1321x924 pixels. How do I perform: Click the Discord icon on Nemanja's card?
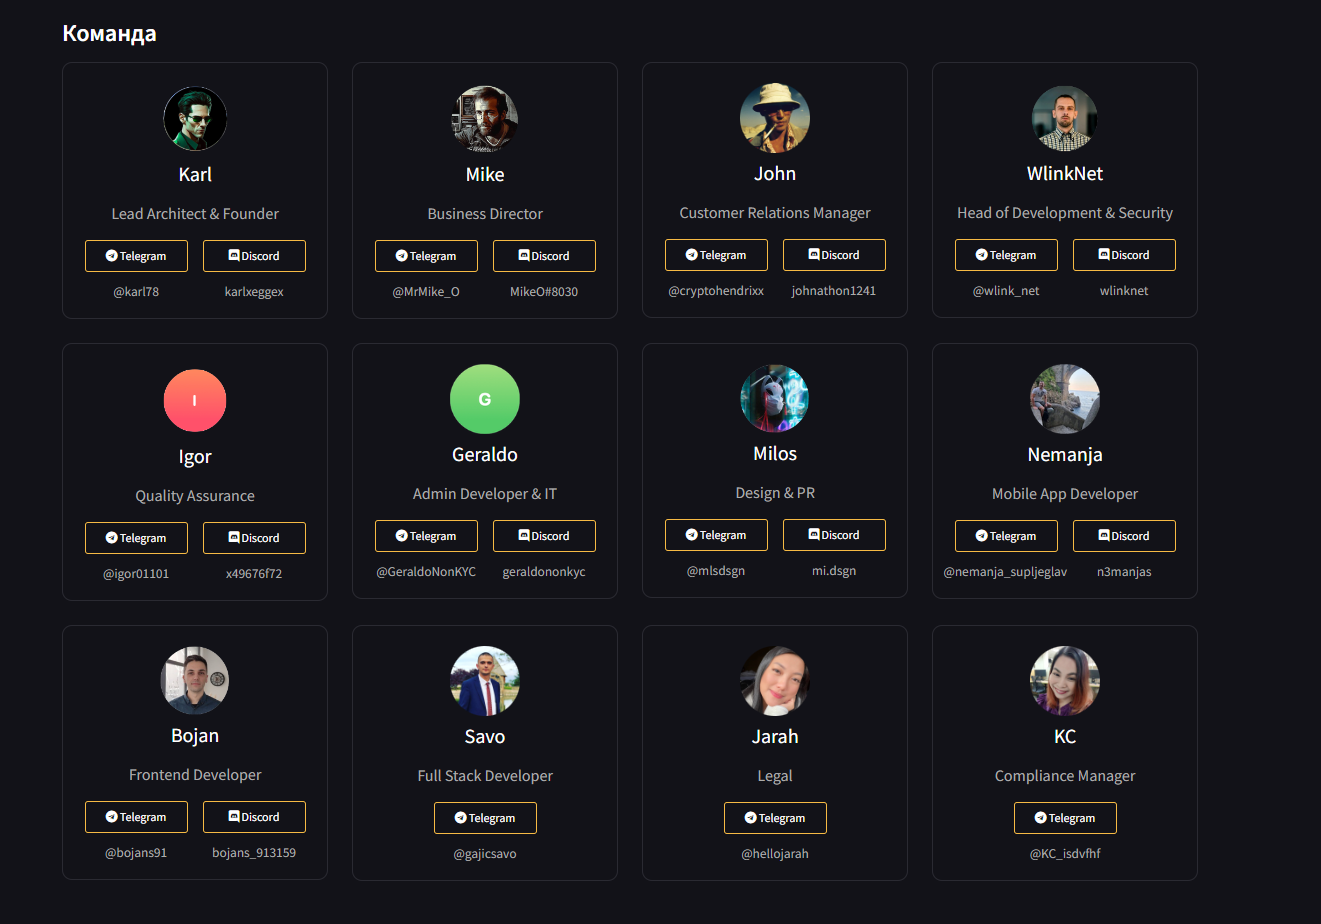tap(1104, 536)
